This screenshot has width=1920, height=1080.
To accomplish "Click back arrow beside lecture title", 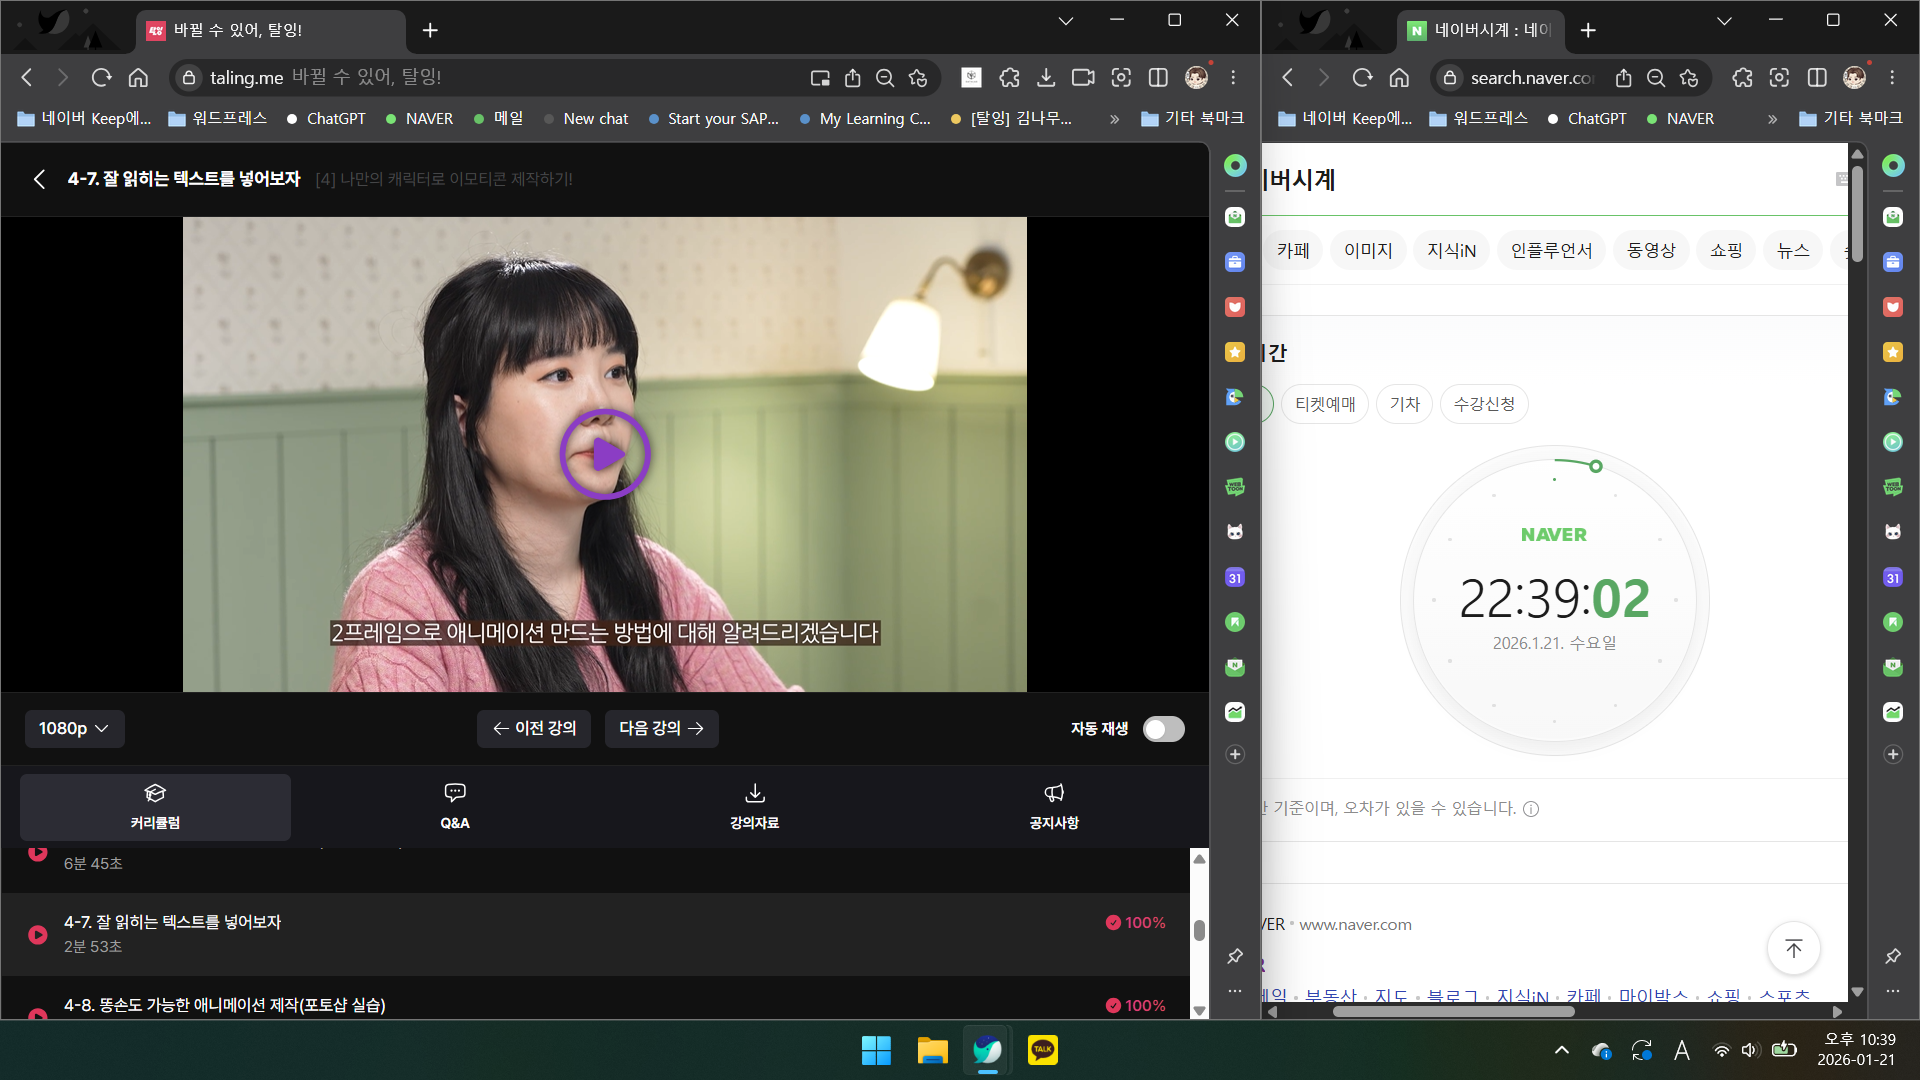I will point(39,179).
